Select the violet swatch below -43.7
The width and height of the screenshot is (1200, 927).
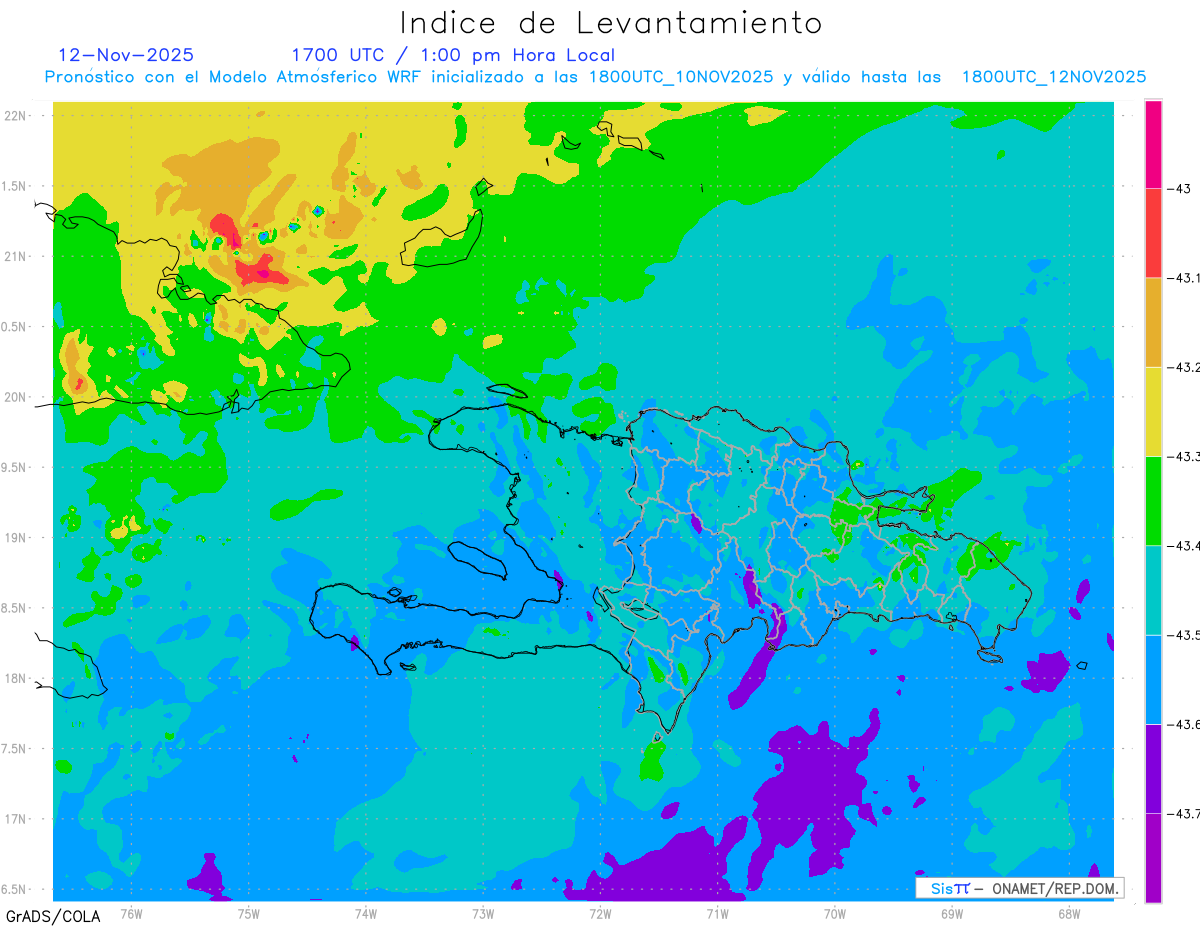pyautogui.click(x=1153, y=858)
